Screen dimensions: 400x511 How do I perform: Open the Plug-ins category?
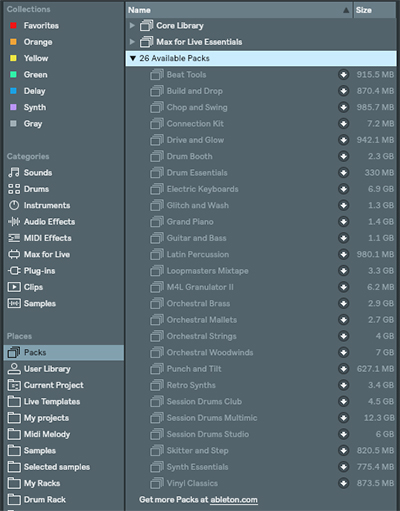click(32, 271)
